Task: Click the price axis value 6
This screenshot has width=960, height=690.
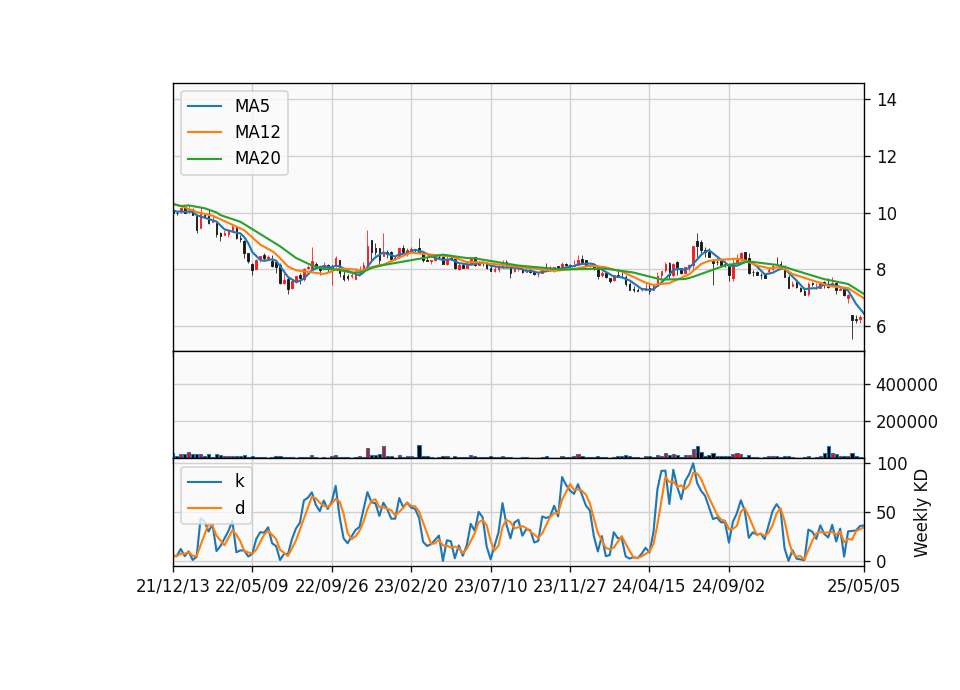Action: [x=882, y=327]
